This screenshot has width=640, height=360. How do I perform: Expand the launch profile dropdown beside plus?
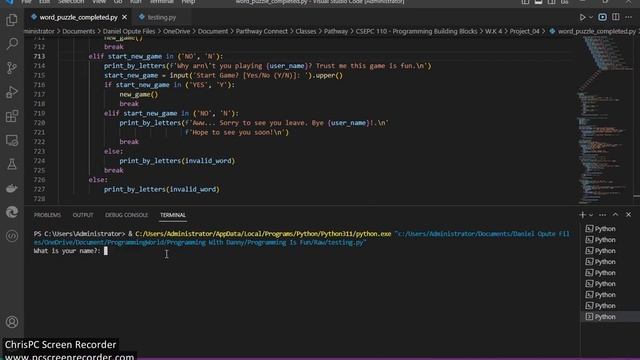tap(591, 215)
